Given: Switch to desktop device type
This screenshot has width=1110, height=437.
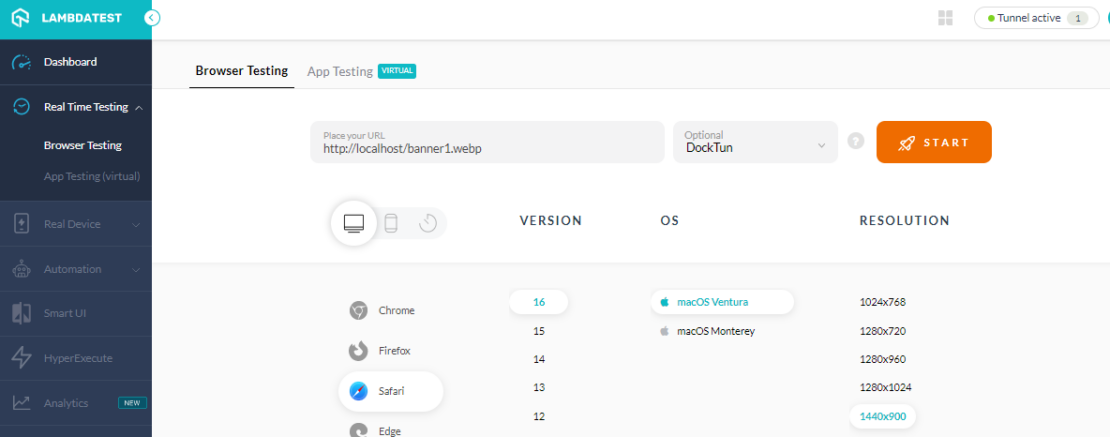Looking at the screenshot, I should 354,223.
